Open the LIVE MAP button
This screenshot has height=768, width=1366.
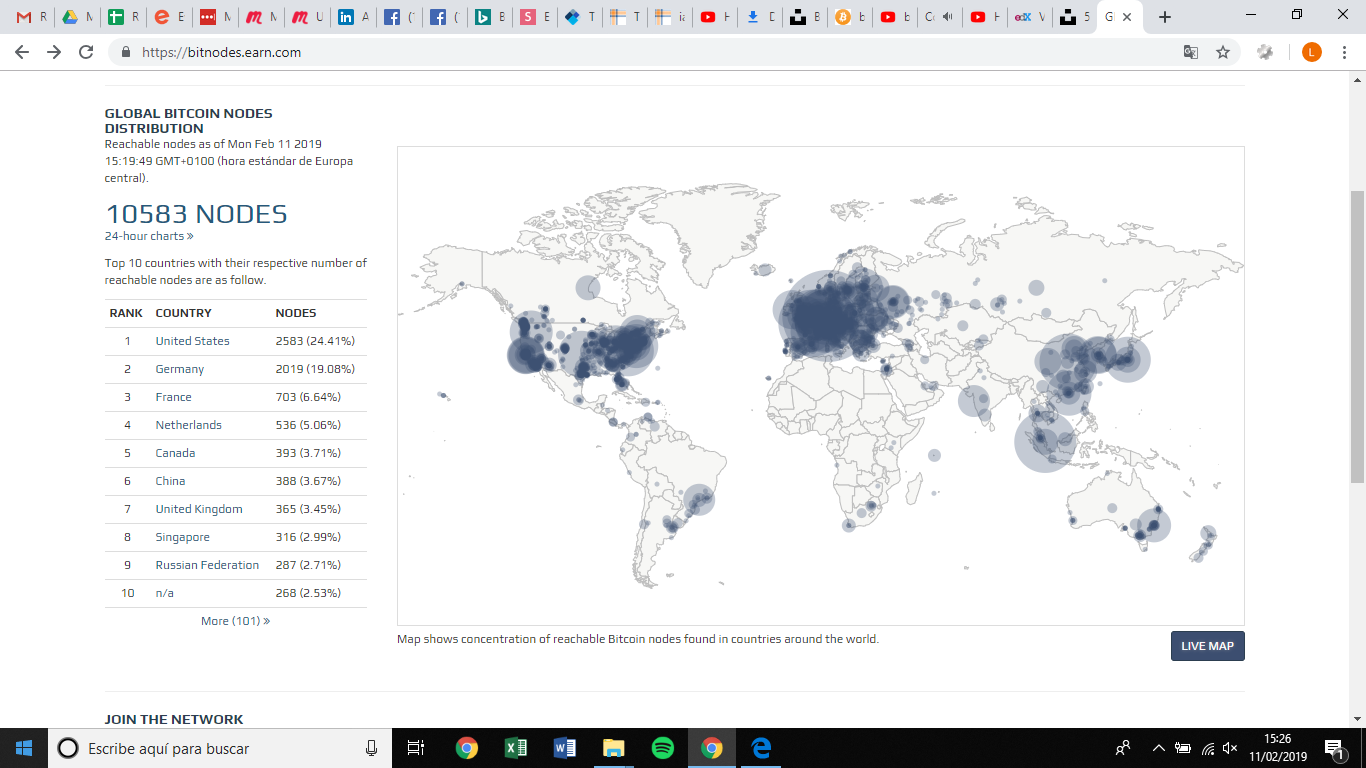tap(1207, 646)
